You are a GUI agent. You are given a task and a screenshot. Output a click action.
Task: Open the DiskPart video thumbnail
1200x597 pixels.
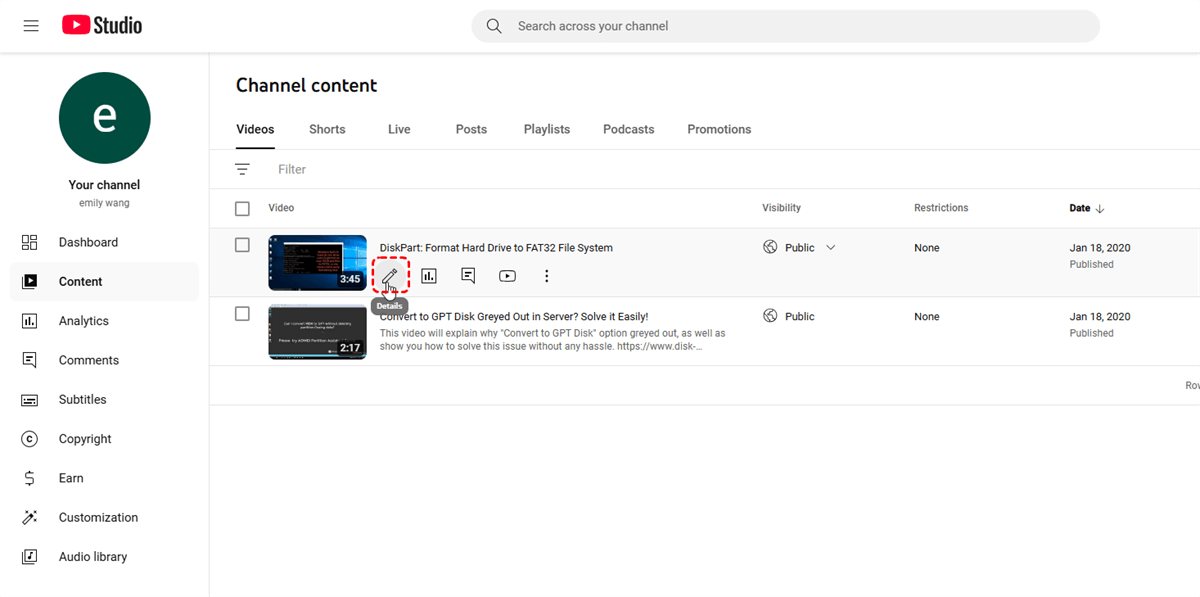point(317,262)
